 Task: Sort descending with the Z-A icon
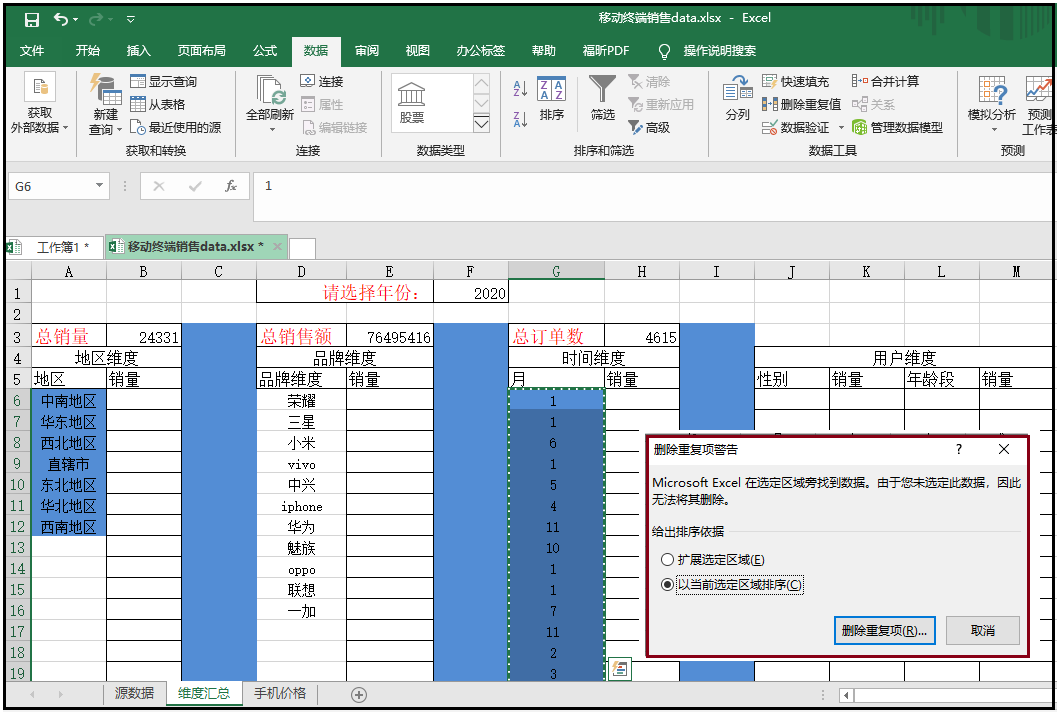click(520, 119)
